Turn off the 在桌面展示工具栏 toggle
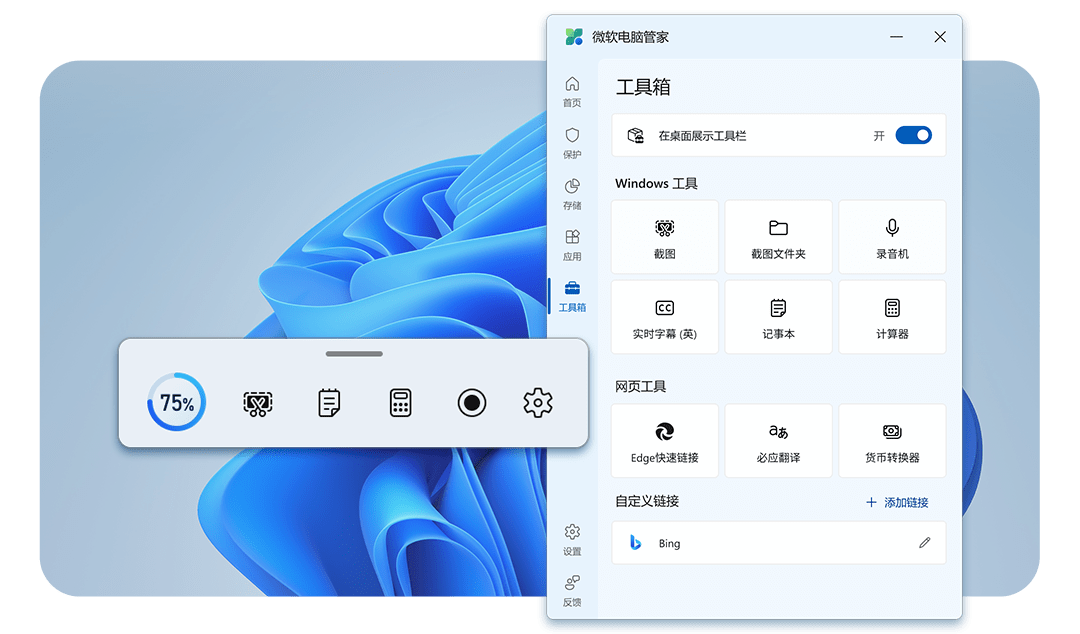 (913, 135)
